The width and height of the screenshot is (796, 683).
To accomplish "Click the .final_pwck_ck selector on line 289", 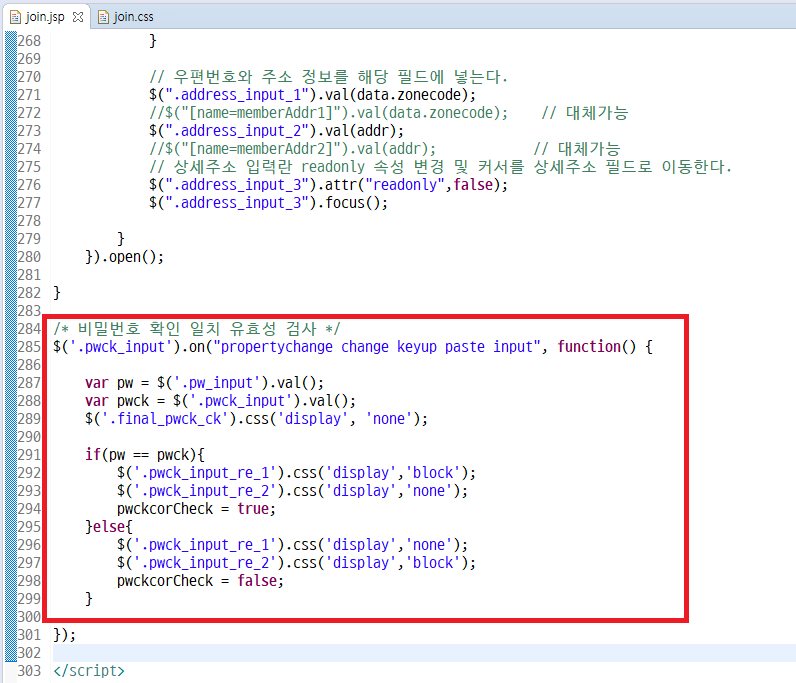I will click(x=164, y=419).
